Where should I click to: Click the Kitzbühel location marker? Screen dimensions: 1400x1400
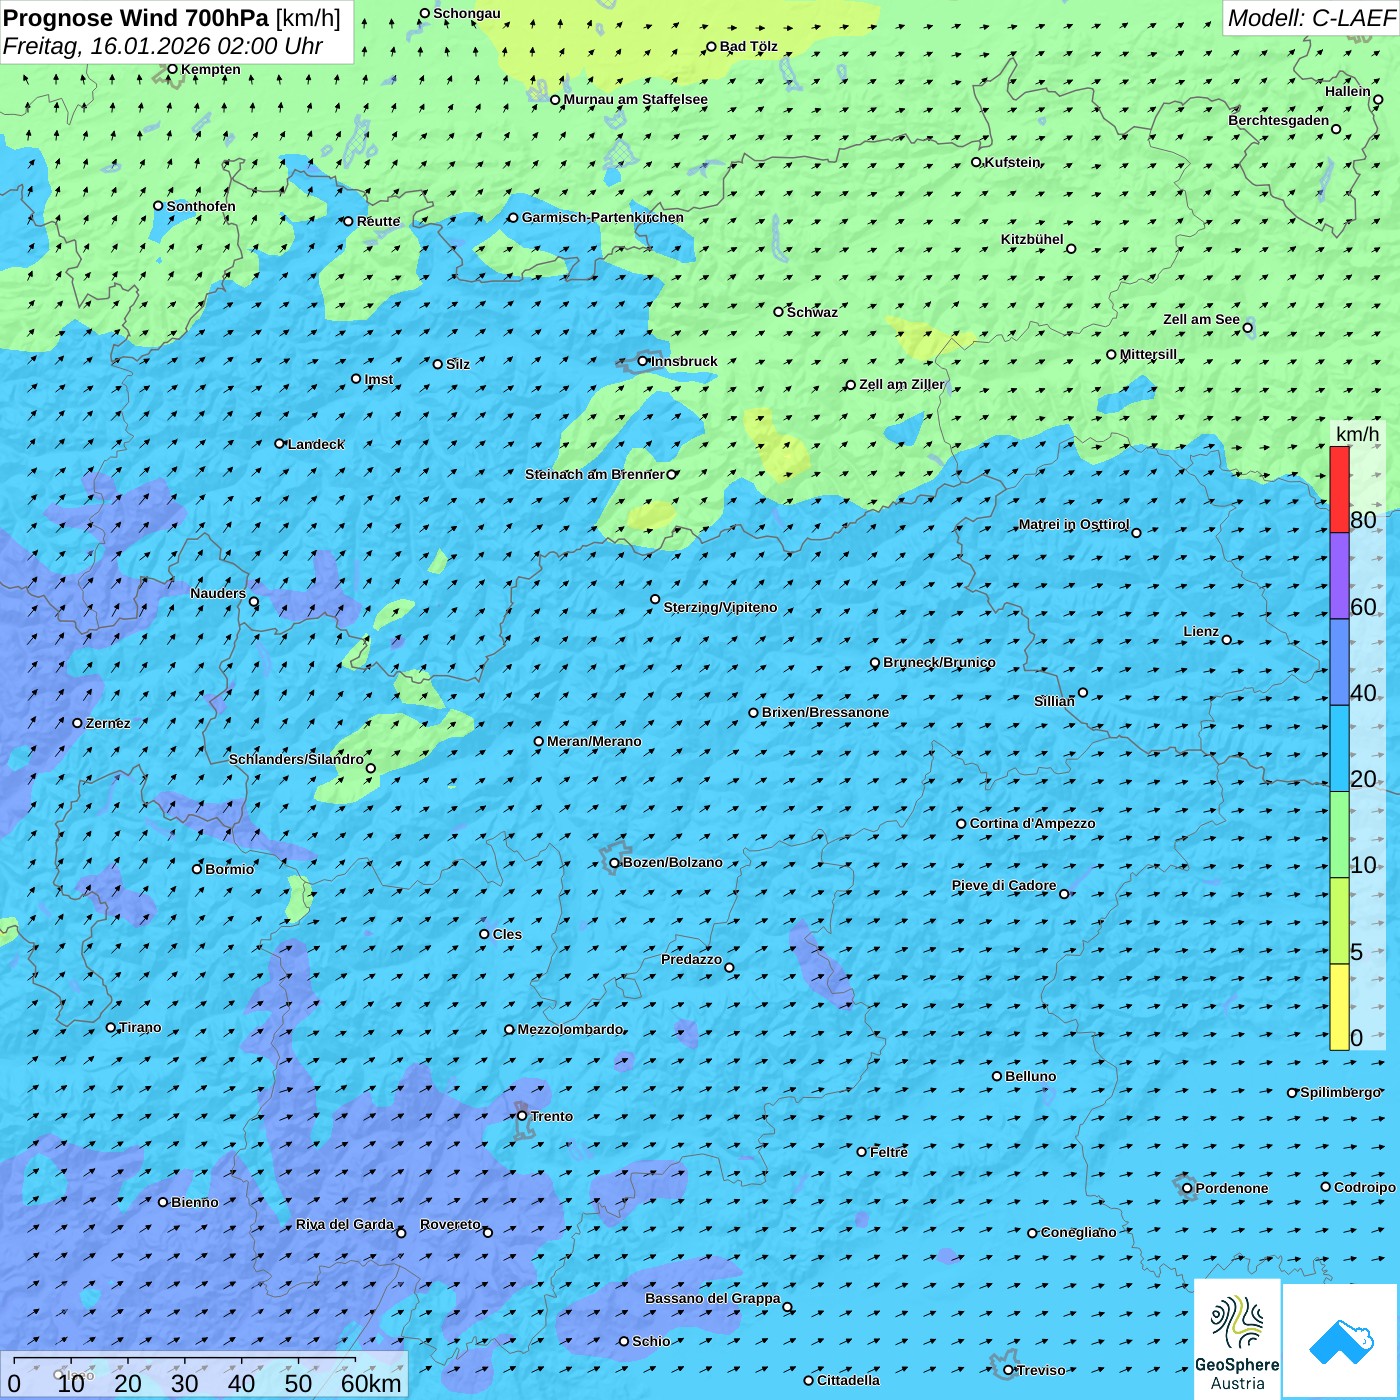1071,249
